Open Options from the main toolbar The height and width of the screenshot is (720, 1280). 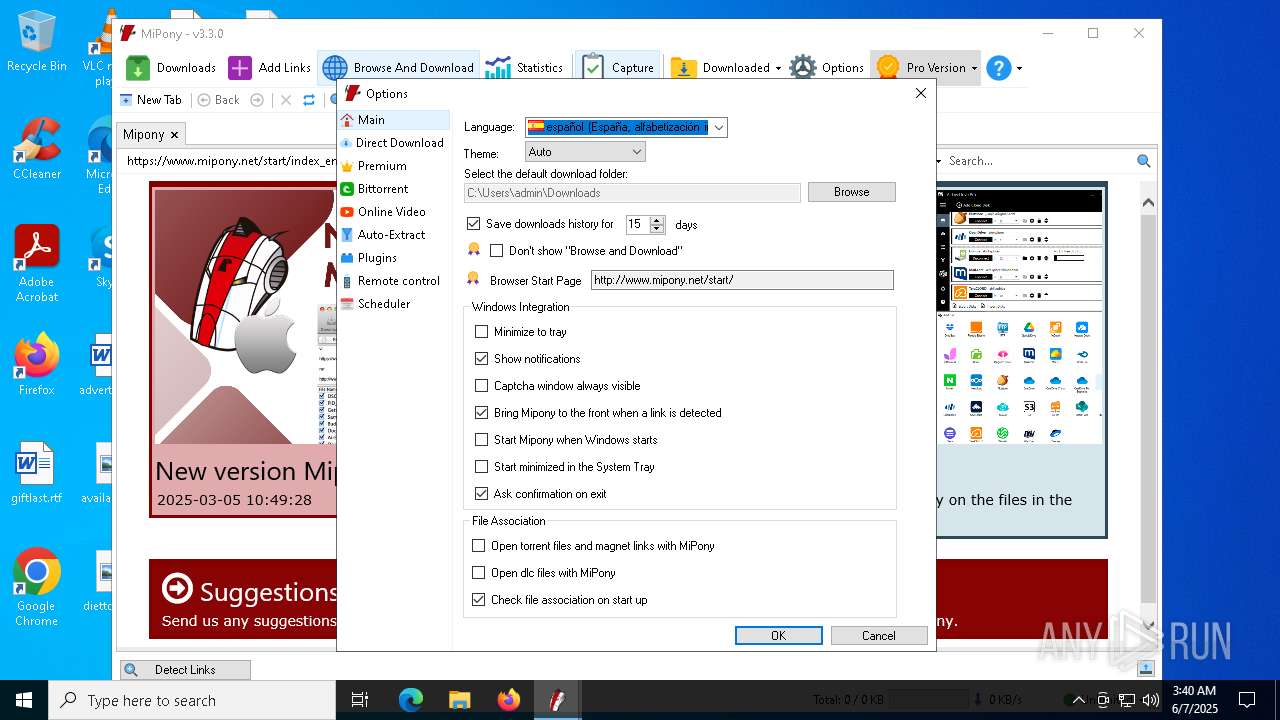click(827, 67)
